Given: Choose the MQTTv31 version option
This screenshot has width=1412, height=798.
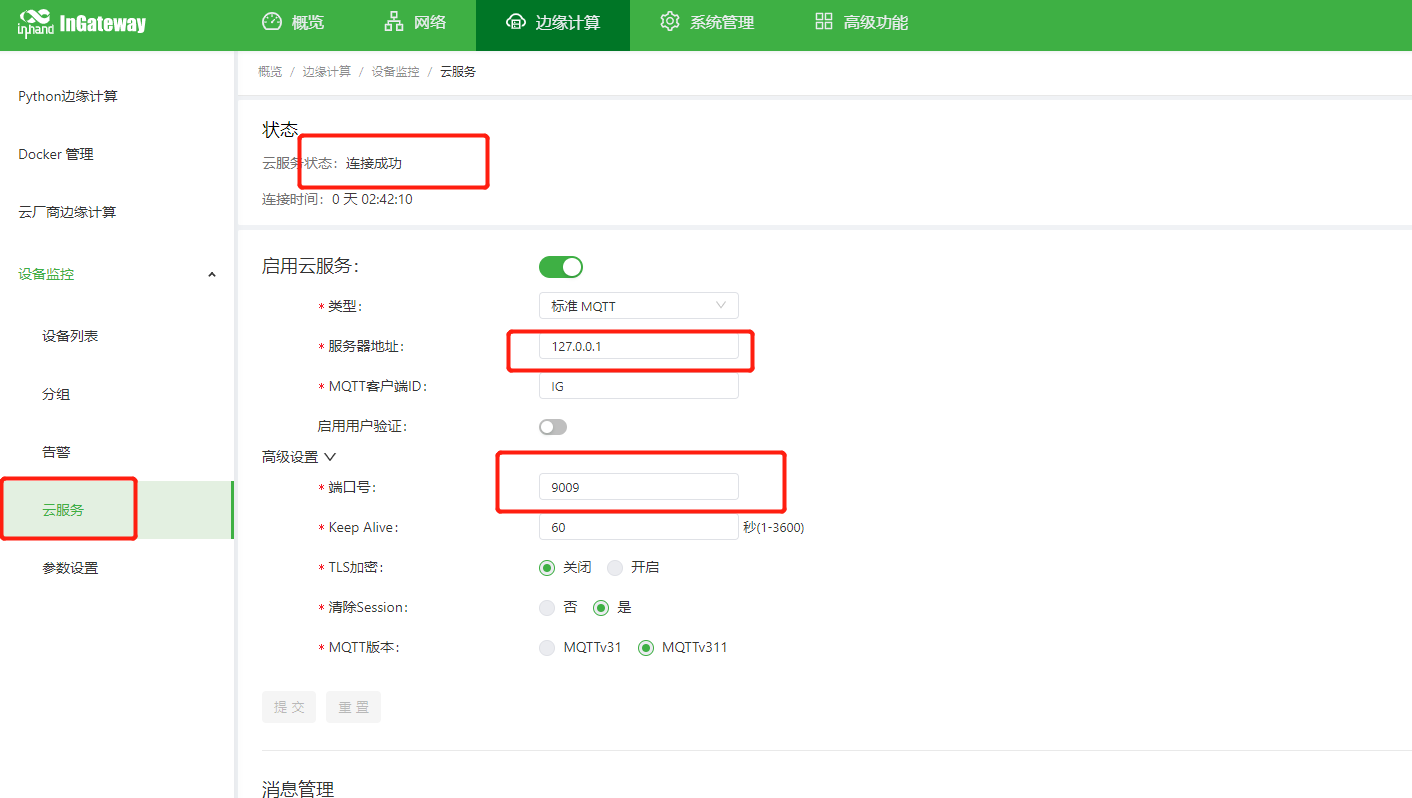Looking at the screenshot, I should [x=547, y=647].
